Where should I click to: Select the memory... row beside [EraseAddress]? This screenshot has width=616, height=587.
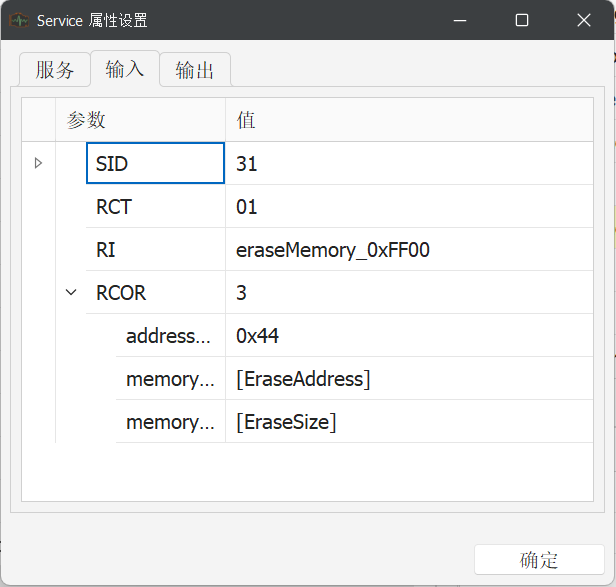point(170,379)
